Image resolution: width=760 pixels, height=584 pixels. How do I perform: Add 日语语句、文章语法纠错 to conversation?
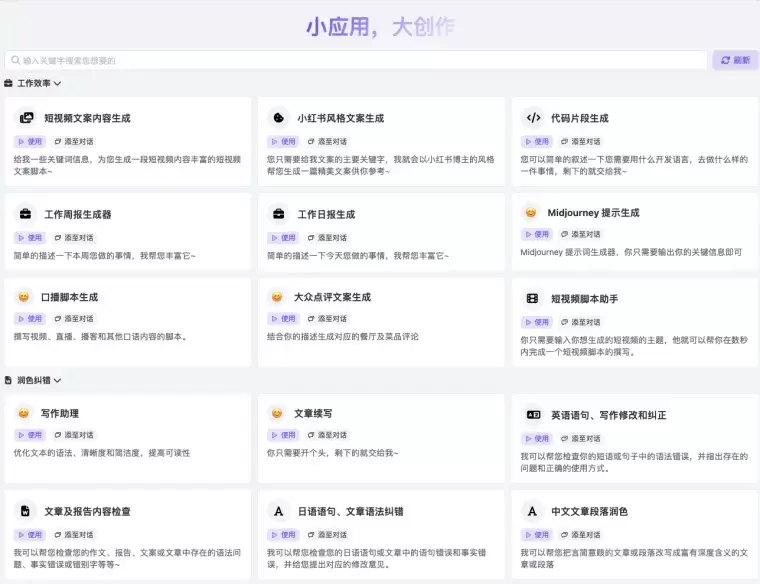coord(327,535)
